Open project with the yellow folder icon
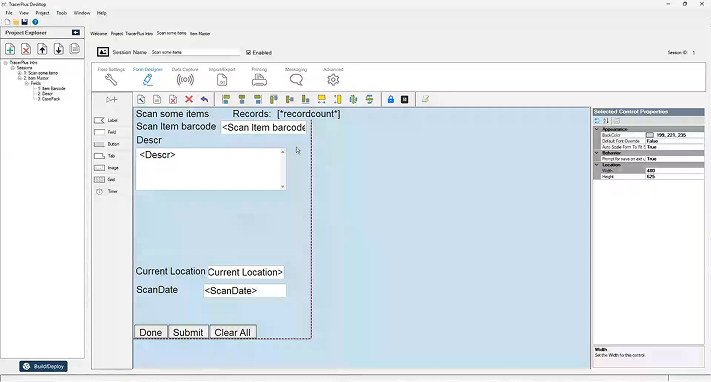Image resolution: width=711 pixels, height=382 pixels. 16,22
